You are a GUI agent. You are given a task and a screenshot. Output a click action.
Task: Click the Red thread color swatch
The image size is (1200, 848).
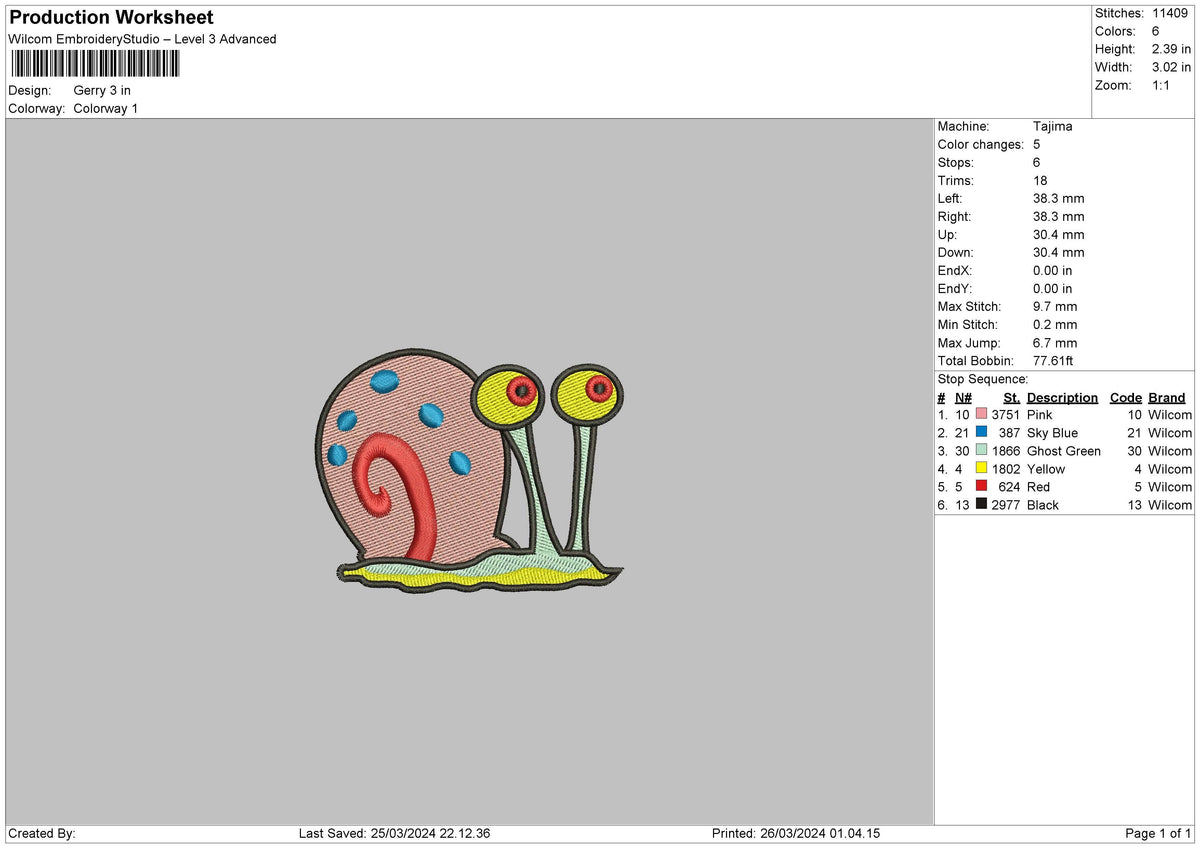click(x=981, y=486)
